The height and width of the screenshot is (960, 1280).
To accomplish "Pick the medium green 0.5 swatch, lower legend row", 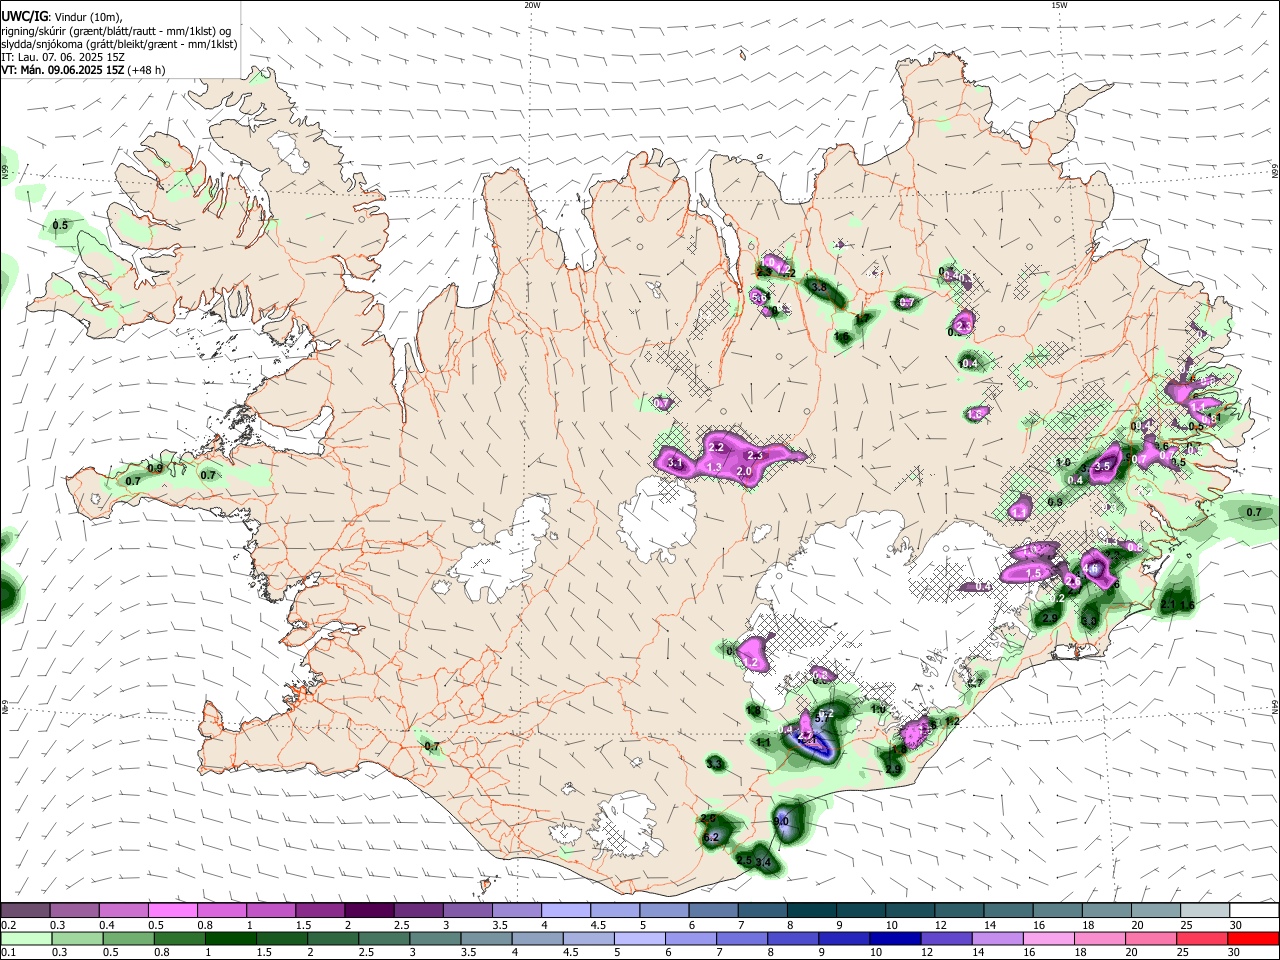I will (x=129, y=938).
